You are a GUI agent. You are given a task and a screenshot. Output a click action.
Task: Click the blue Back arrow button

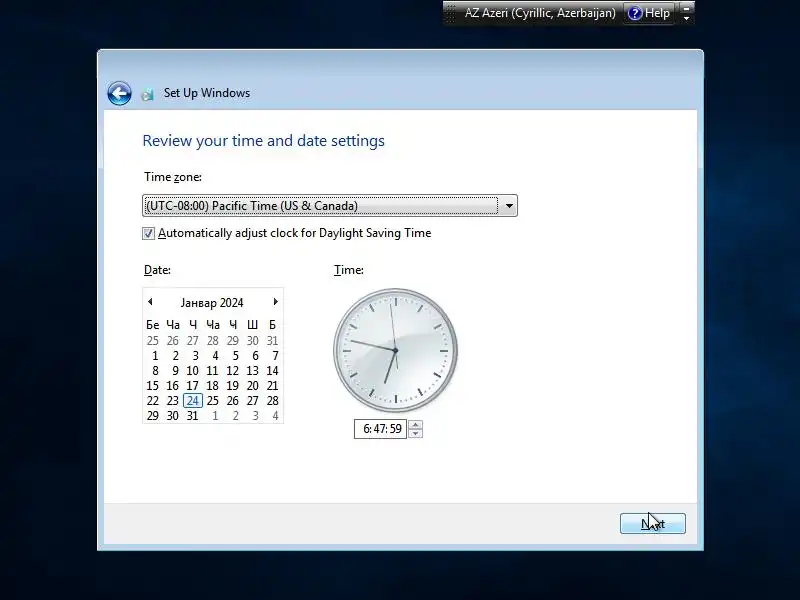[119, 93]
